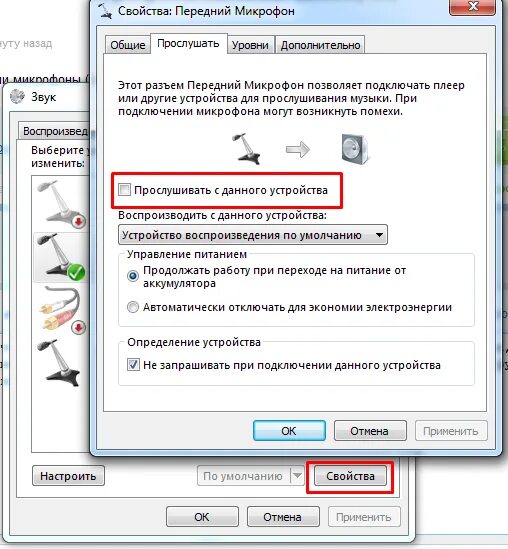This screenshot has width=508, height=549.
Task: Click 'Настроить' button
Action: 68,476
